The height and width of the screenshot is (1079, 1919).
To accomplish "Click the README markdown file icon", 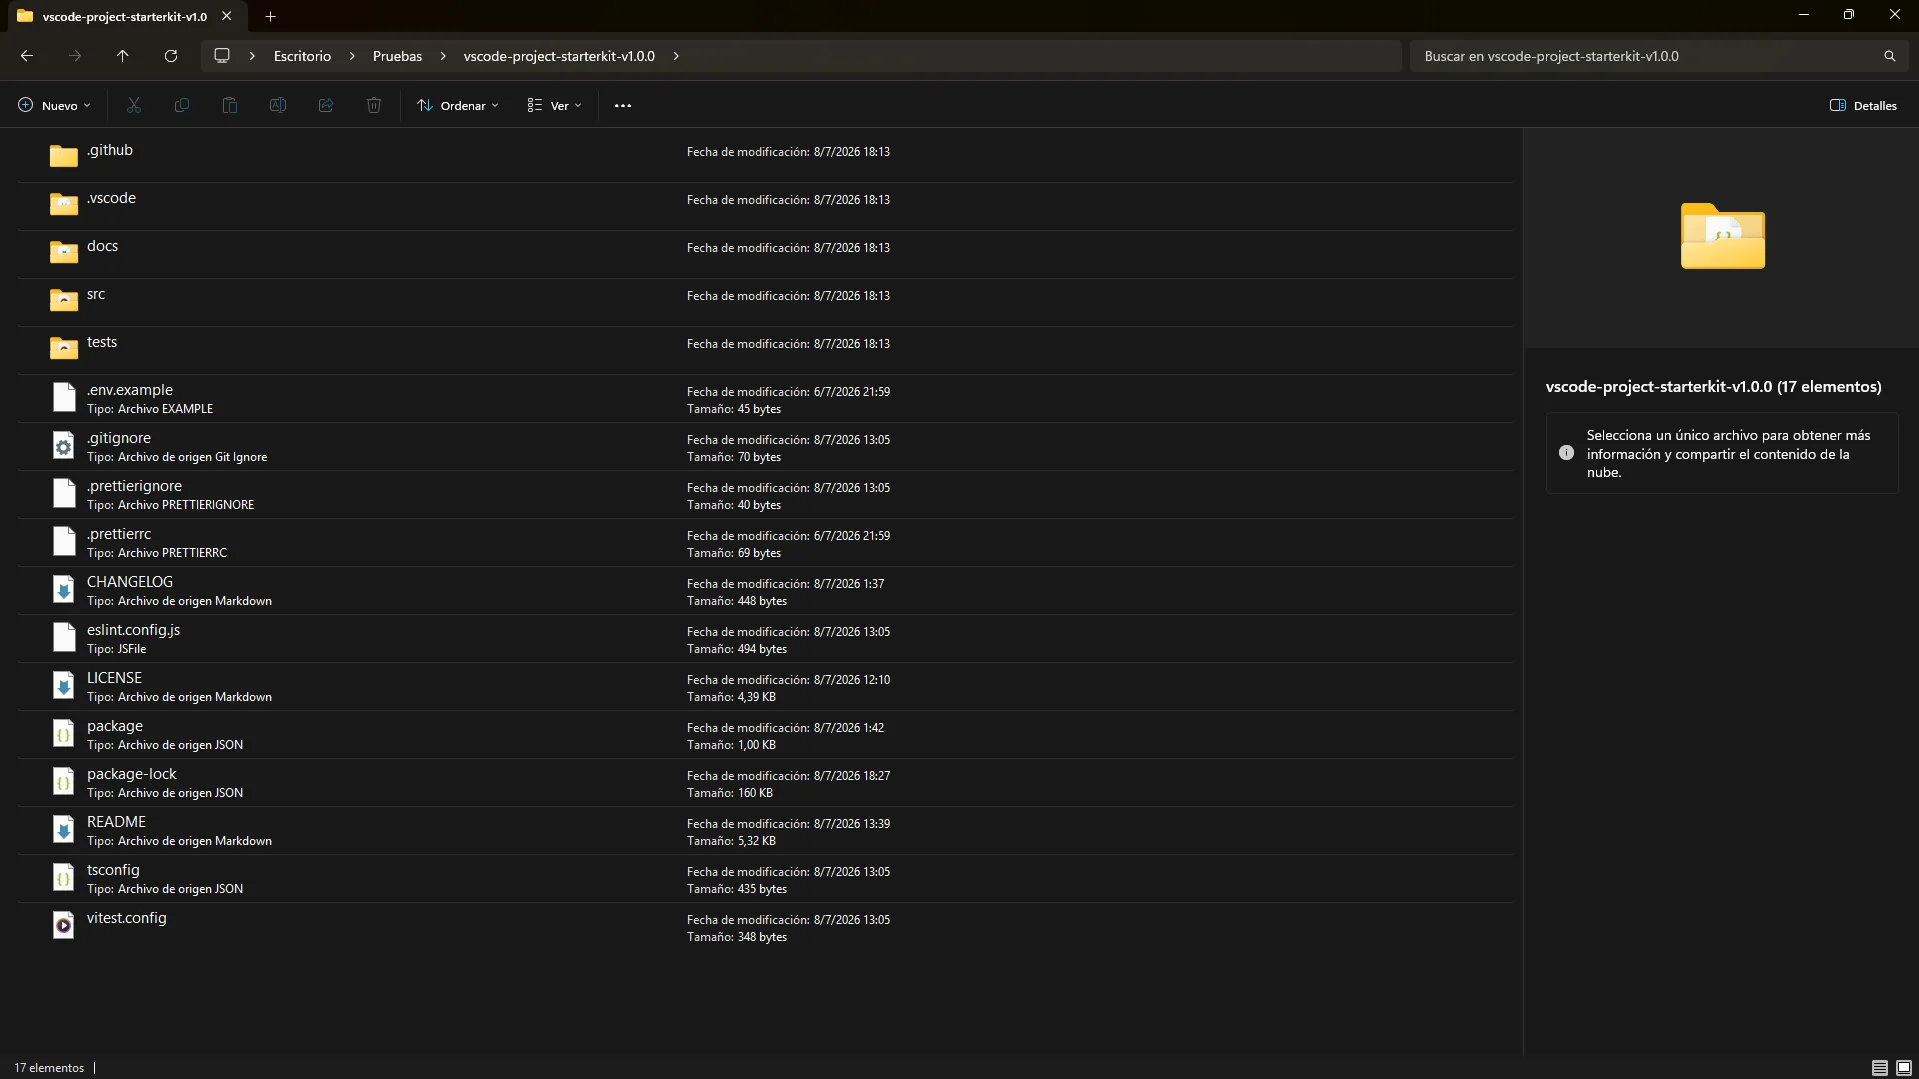I will click(64, 829).
